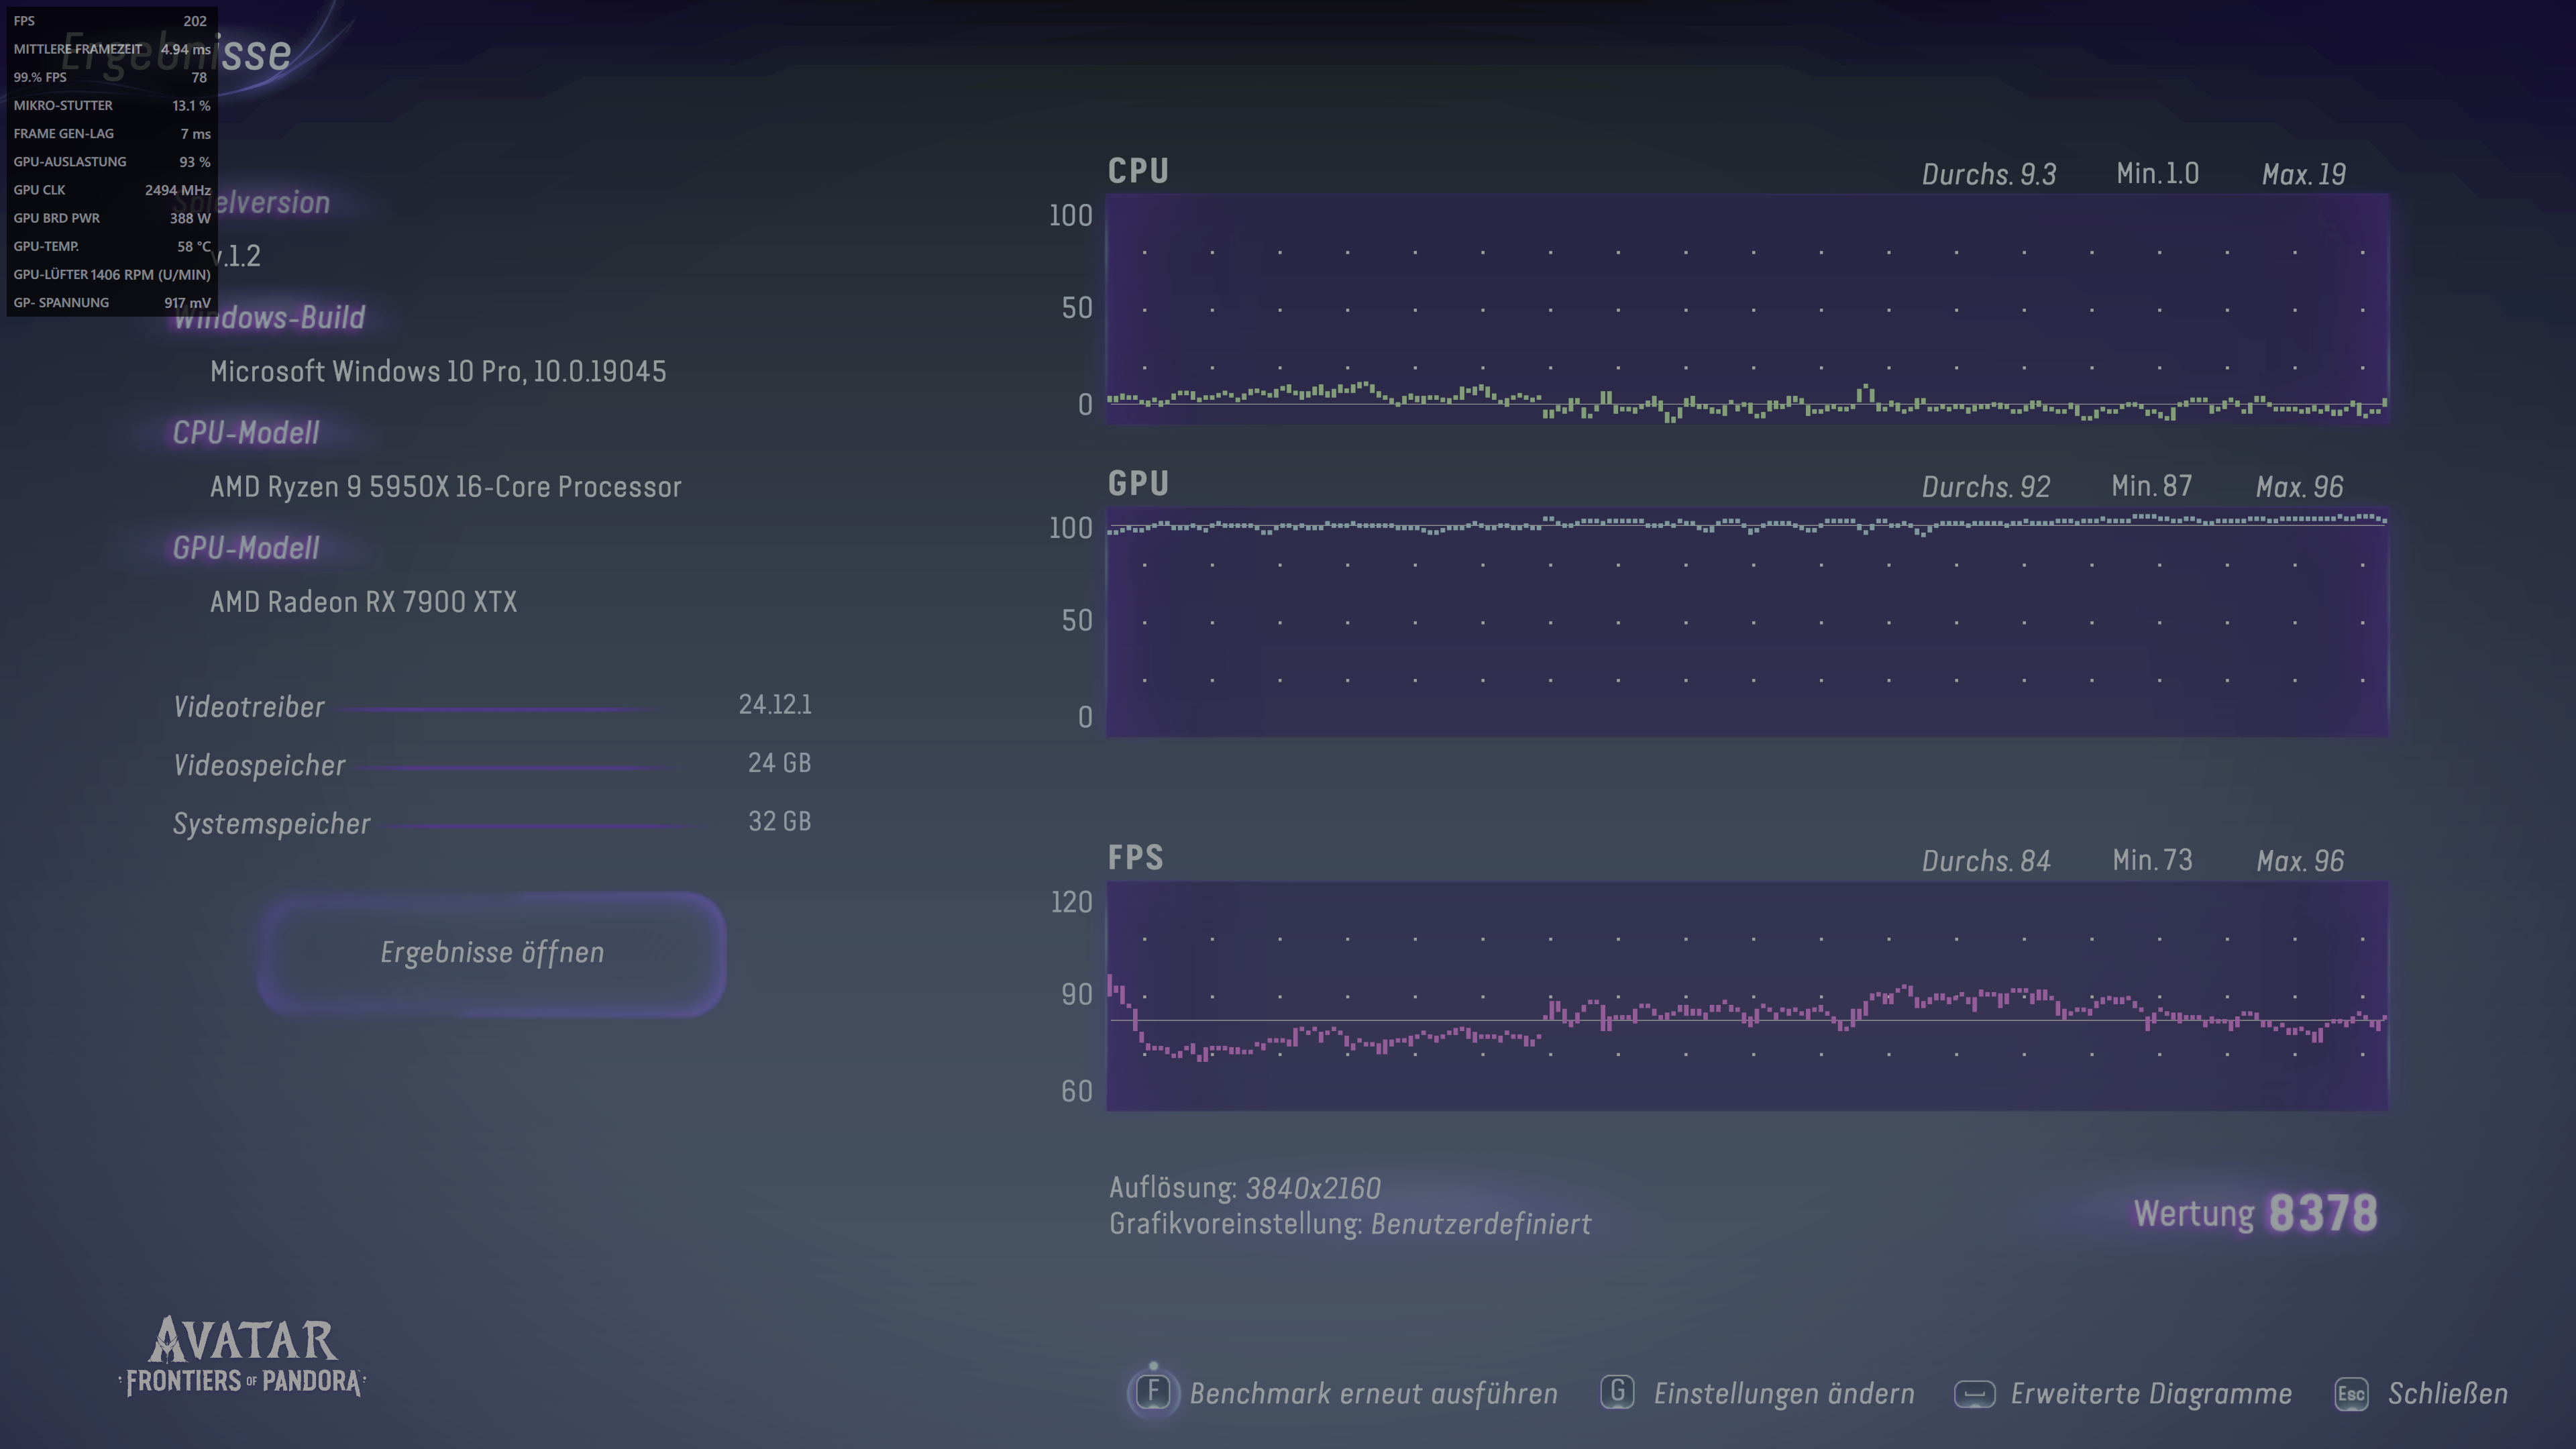Click the G key icon for settings
The width and height of the screenshot is (2576, 1449).
pos(1617,1392)
